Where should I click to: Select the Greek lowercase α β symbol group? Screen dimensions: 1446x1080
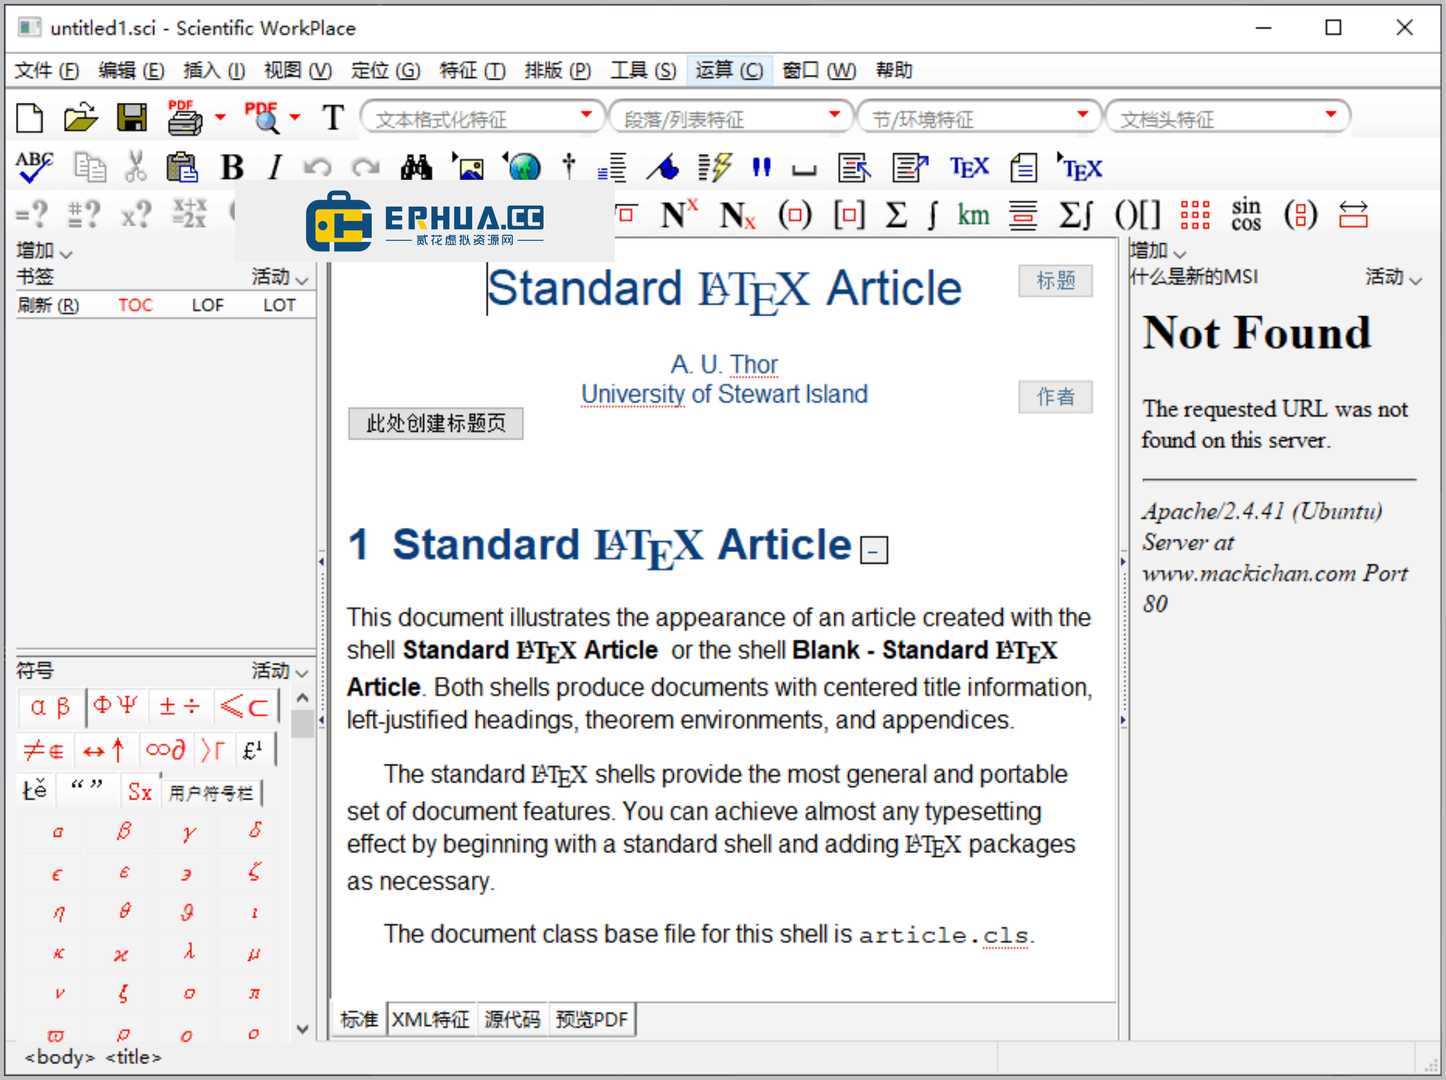coord(50,706)
